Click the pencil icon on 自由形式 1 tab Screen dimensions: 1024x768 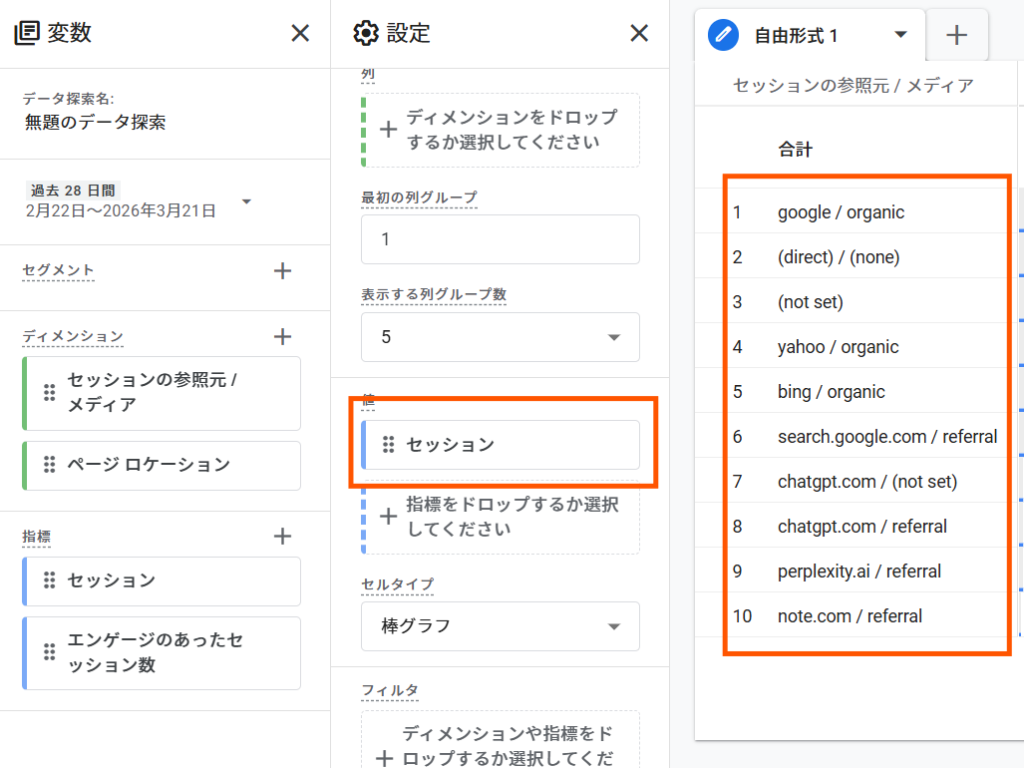click(x=723, y=36)
